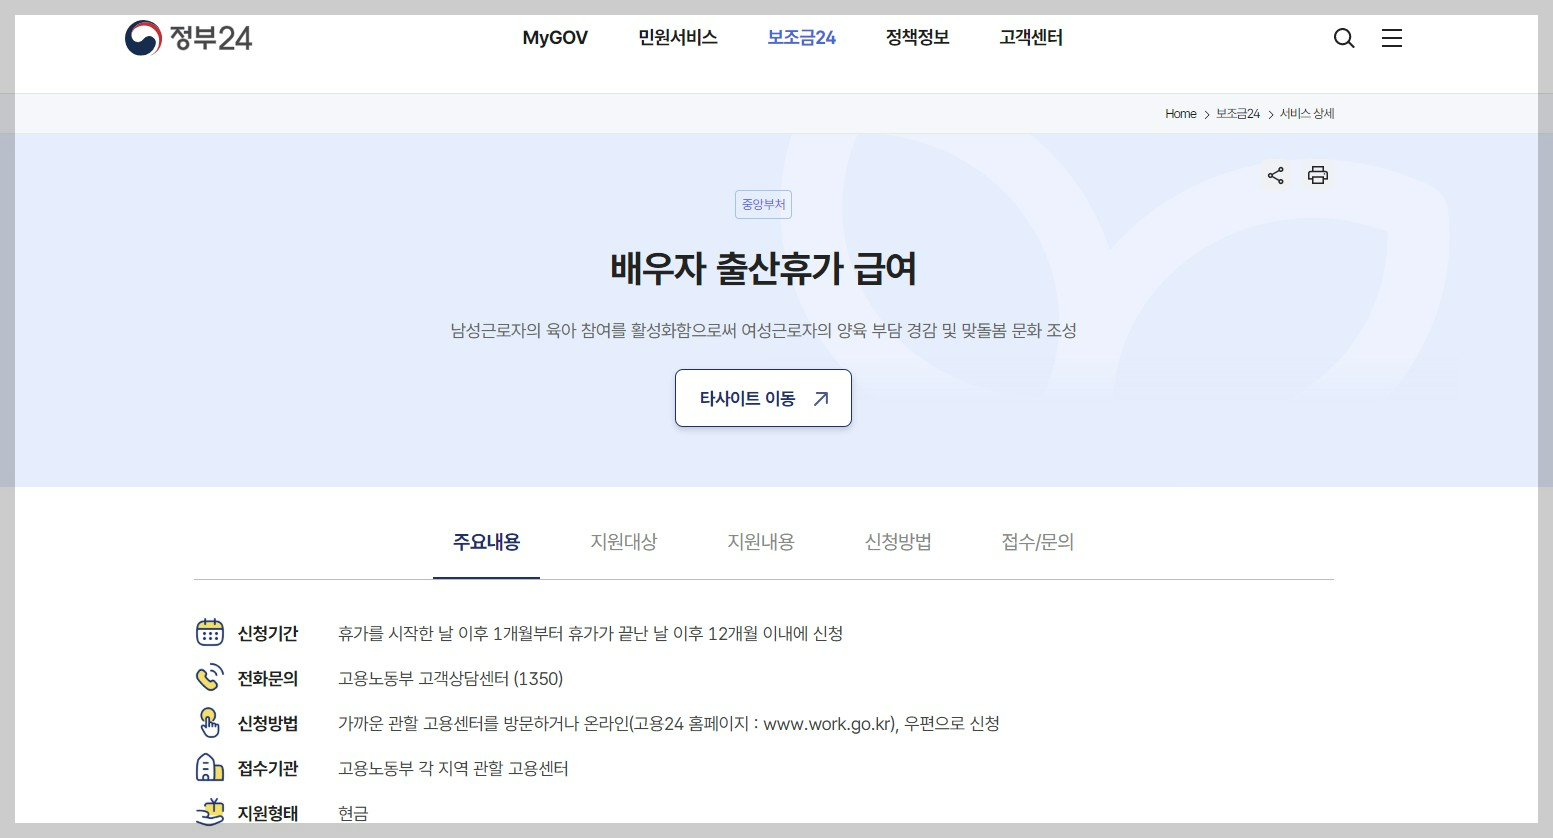Viewport: 1553px width, 838px height.
Task: Switch to the 접수/문의 tab
Action: click(x=1038, y=542)
